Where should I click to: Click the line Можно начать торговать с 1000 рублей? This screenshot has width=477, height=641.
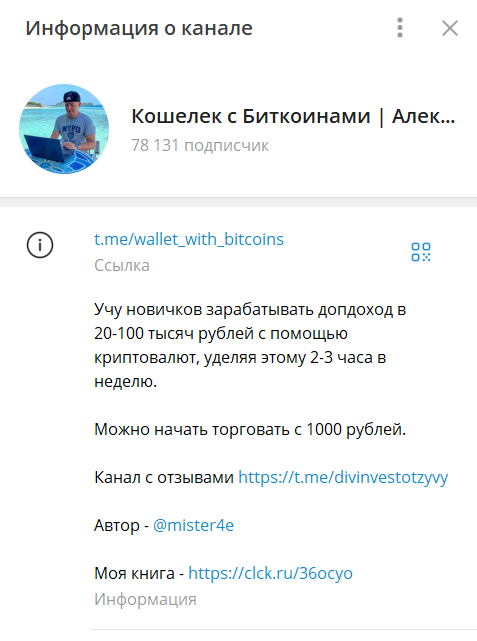(250, 430)
